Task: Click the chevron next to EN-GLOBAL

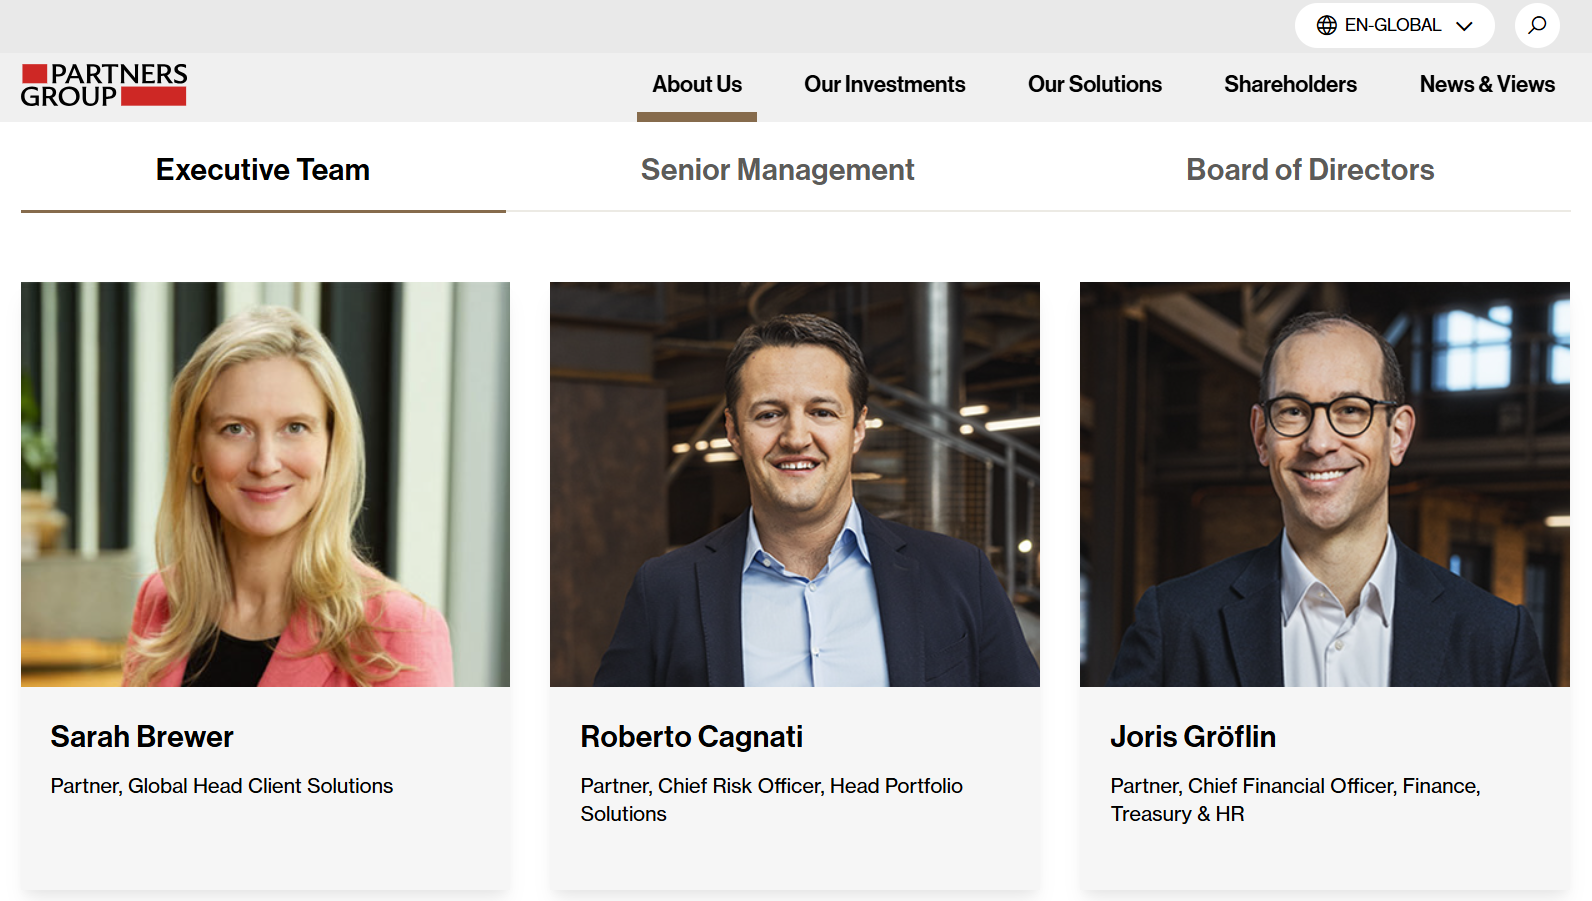Action: click(x=1466, y=26)
